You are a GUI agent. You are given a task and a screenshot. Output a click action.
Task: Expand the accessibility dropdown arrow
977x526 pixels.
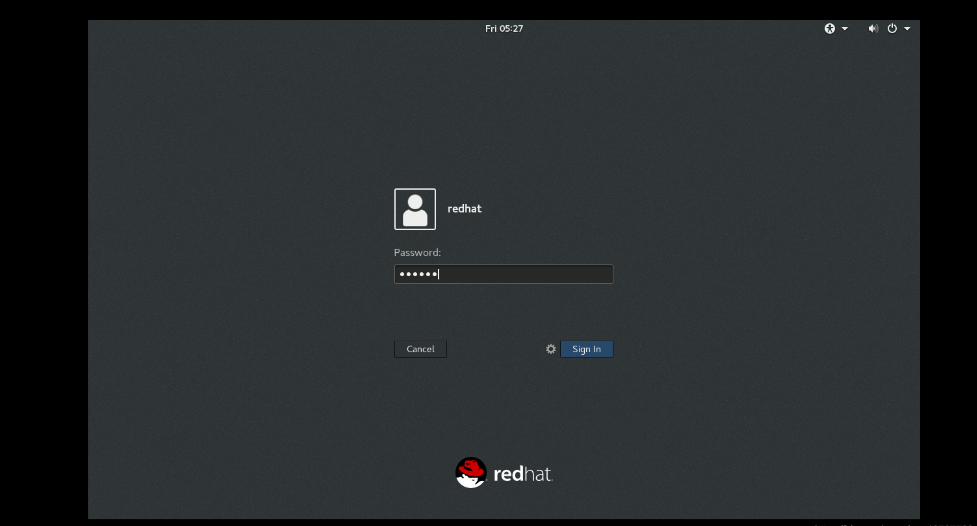845,29
